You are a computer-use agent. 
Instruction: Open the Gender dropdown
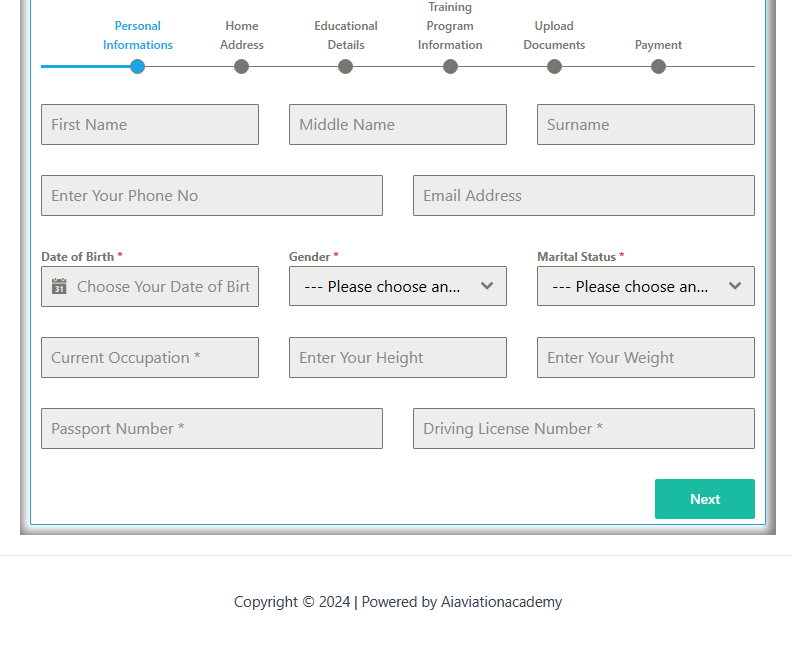(397, 286)
